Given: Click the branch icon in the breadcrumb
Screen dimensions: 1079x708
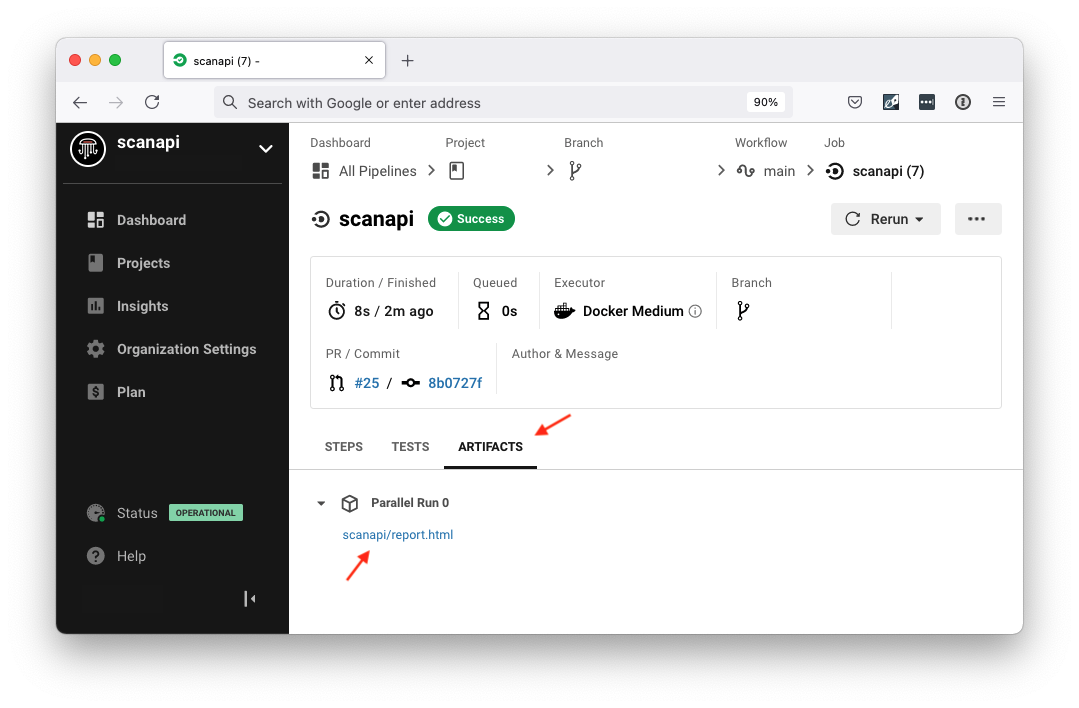Looking at the screenshot, I should click(577, 170).
